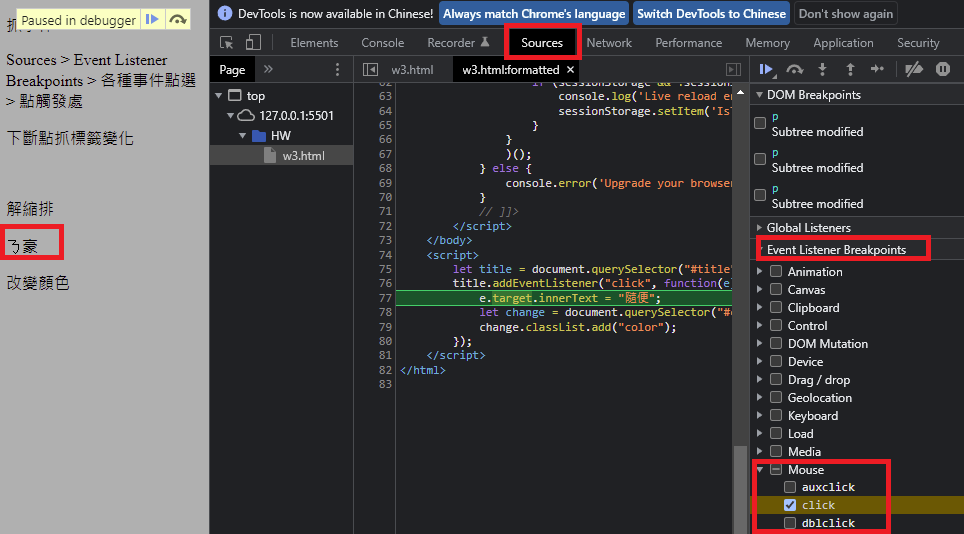Click the top frame icon

click(235, 95)
